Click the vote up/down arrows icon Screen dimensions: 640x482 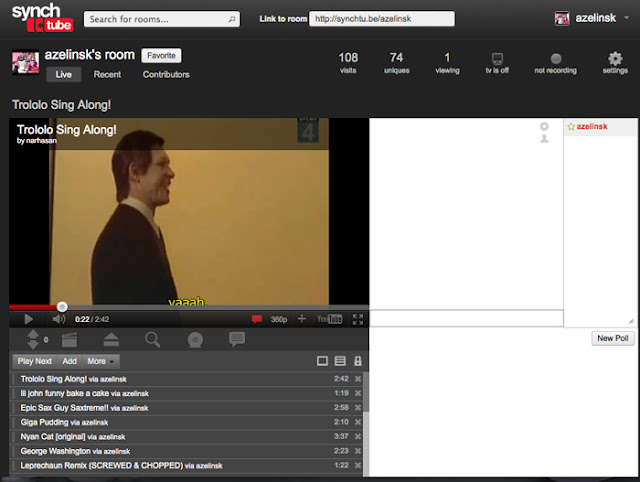point(33,340)
